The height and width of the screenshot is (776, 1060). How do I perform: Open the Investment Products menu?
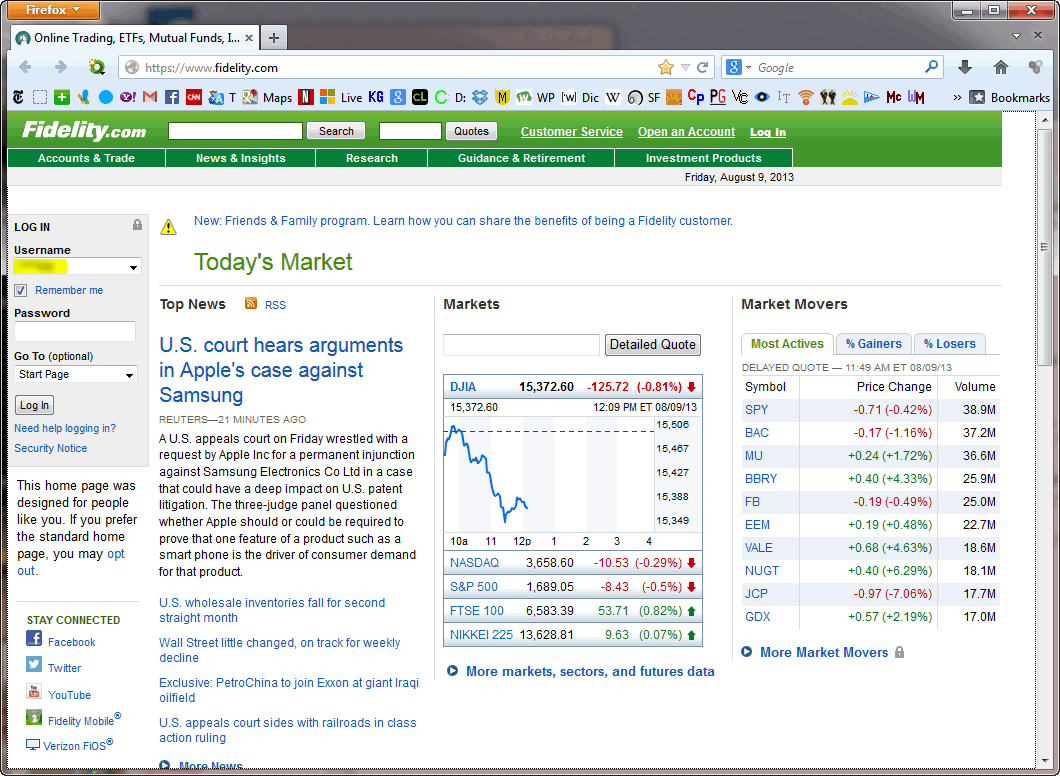click(703, 158)
